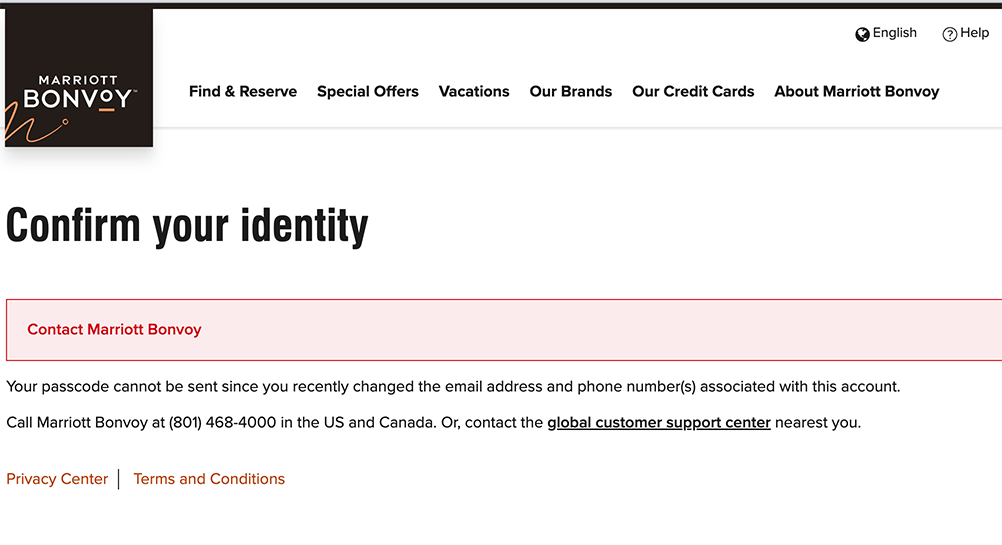Click the globe language icon
Screen dimensions: 1002x545
coord(862,34)
